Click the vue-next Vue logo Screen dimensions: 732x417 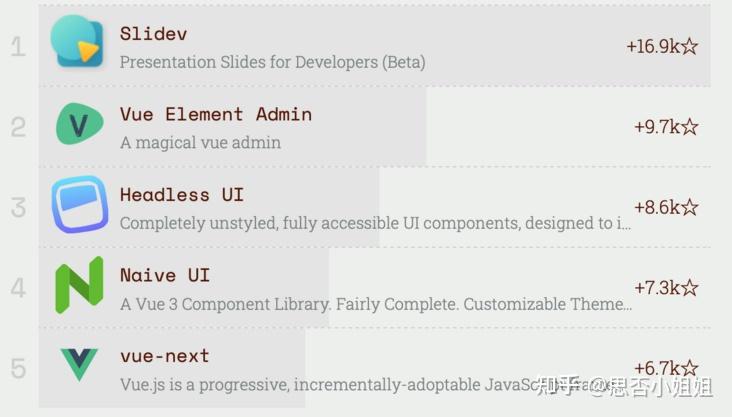(x=79, y=364)
